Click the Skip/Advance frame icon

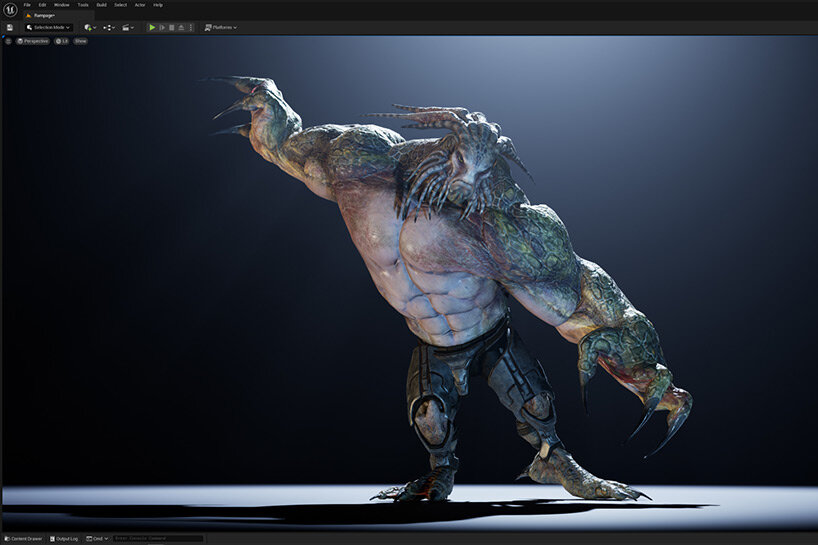[x=162, y=27]
